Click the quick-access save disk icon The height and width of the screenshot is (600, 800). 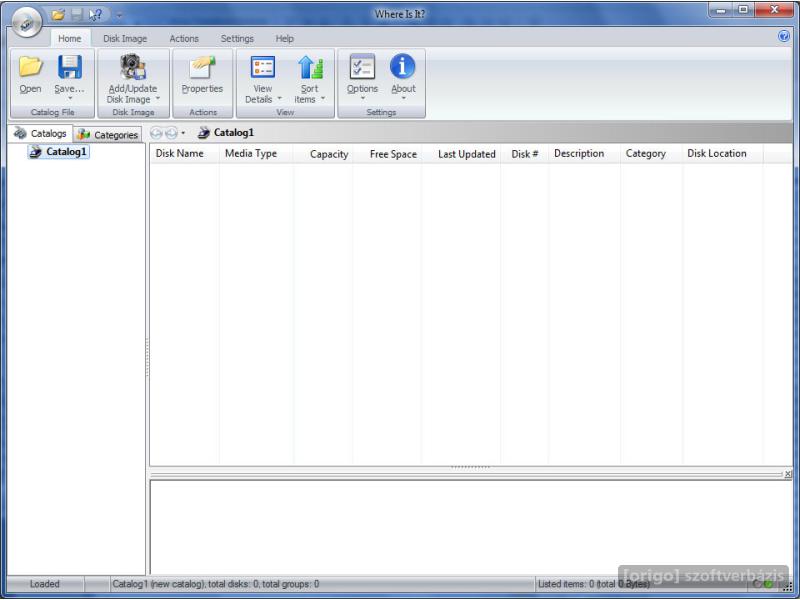tap(77, 15)
